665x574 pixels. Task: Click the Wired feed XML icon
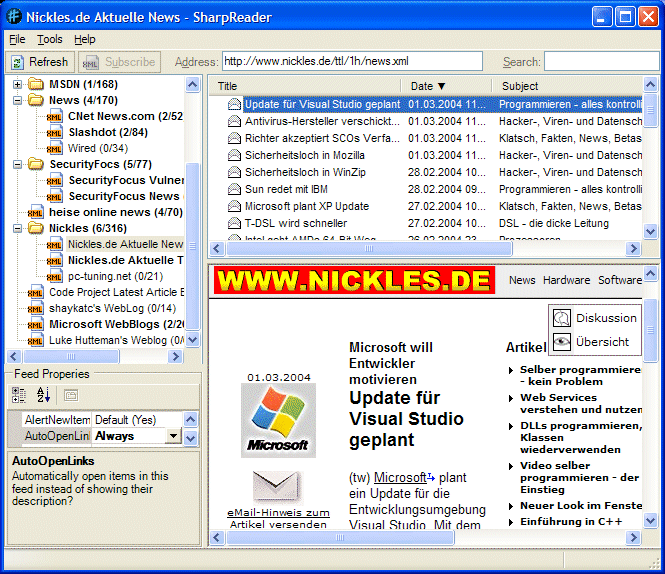pyautogui.click(x=54, y=148)
